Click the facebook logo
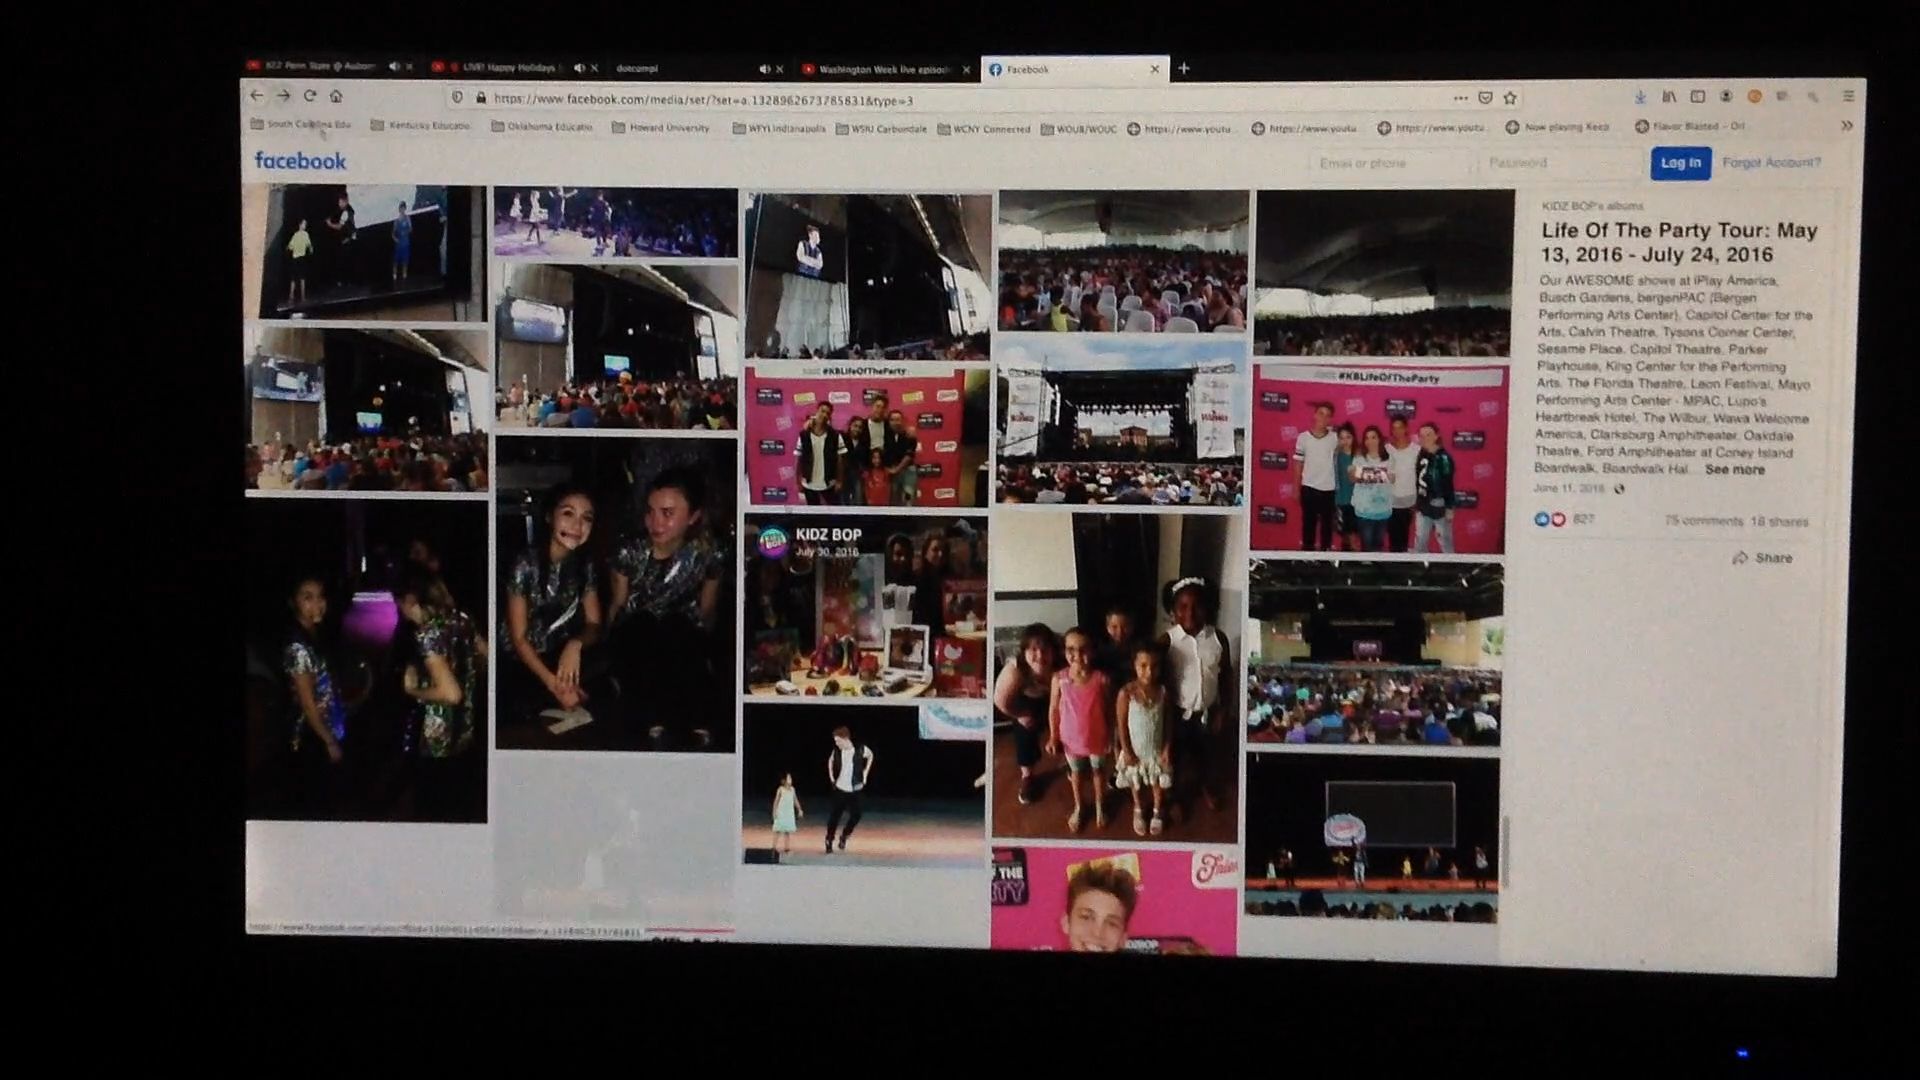Image resolution: width=1920 pixels, height=1080 pixels. coord(300,161)
